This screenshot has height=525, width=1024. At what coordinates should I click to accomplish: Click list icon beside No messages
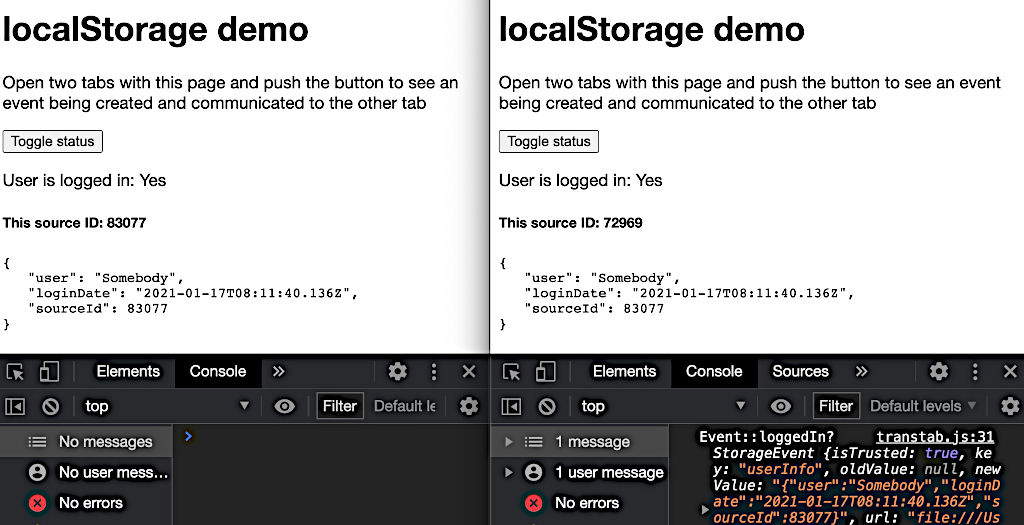click(37, 442)
